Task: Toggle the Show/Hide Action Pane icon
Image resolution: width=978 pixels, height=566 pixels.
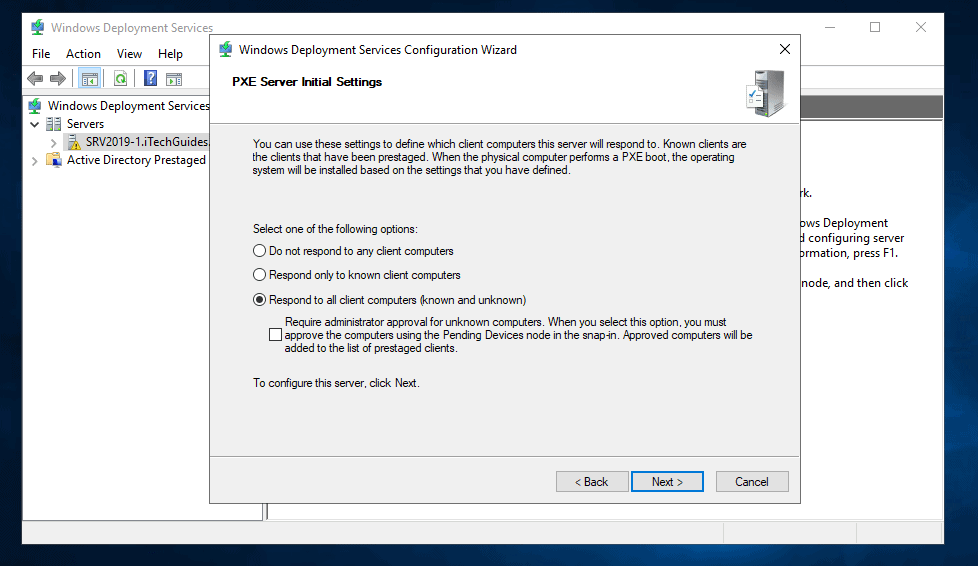Action: [174, 79]
